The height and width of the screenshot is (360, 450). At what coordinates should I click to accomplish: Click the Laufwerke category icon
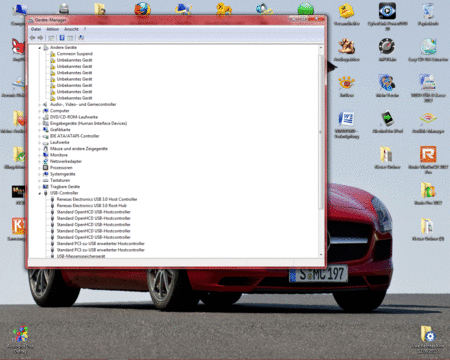pos(46,143)
